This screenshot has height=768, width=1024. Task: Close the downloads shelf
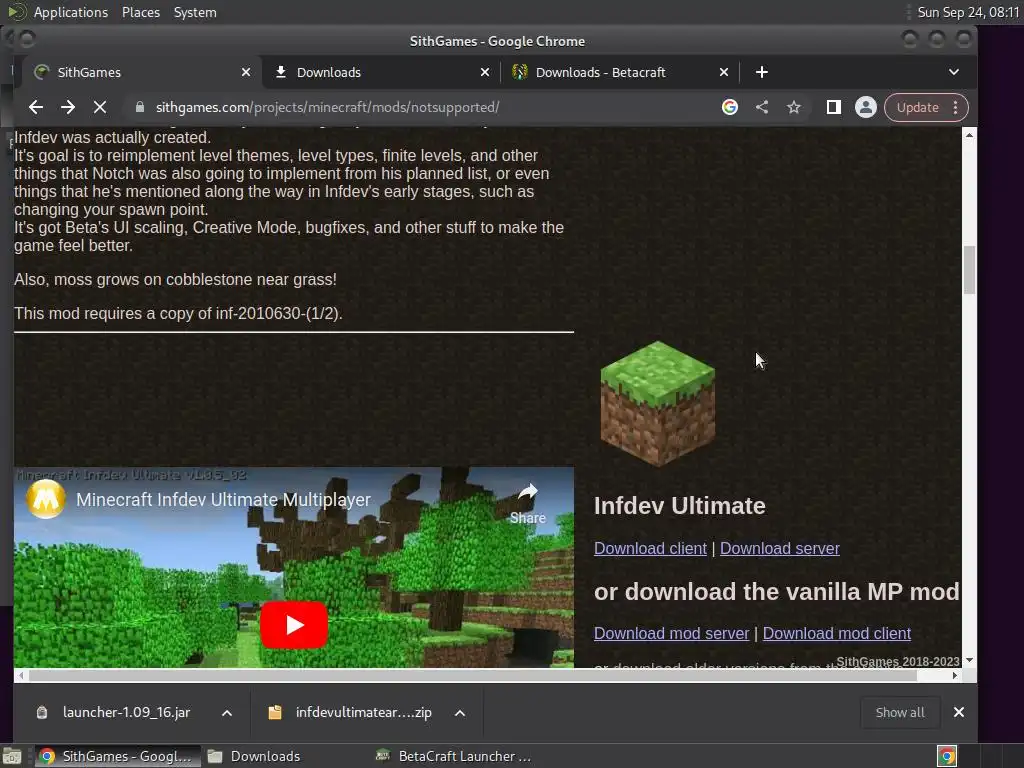(958, 712)
